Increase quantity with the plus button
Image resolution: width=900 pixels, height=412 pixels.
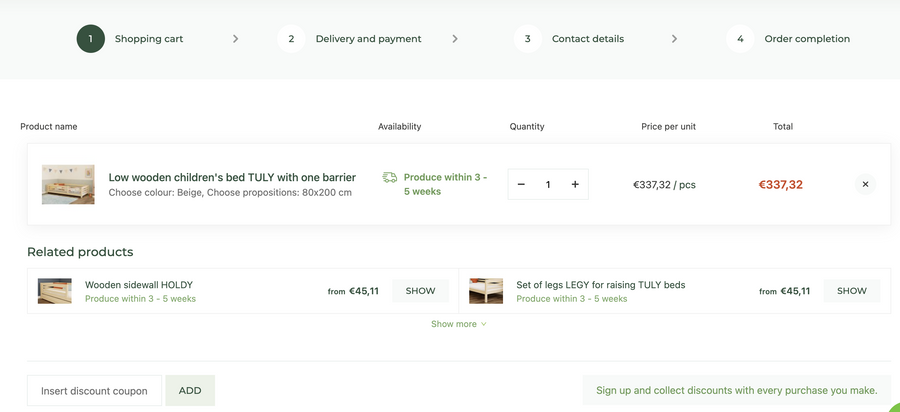(x=575, y=184)
